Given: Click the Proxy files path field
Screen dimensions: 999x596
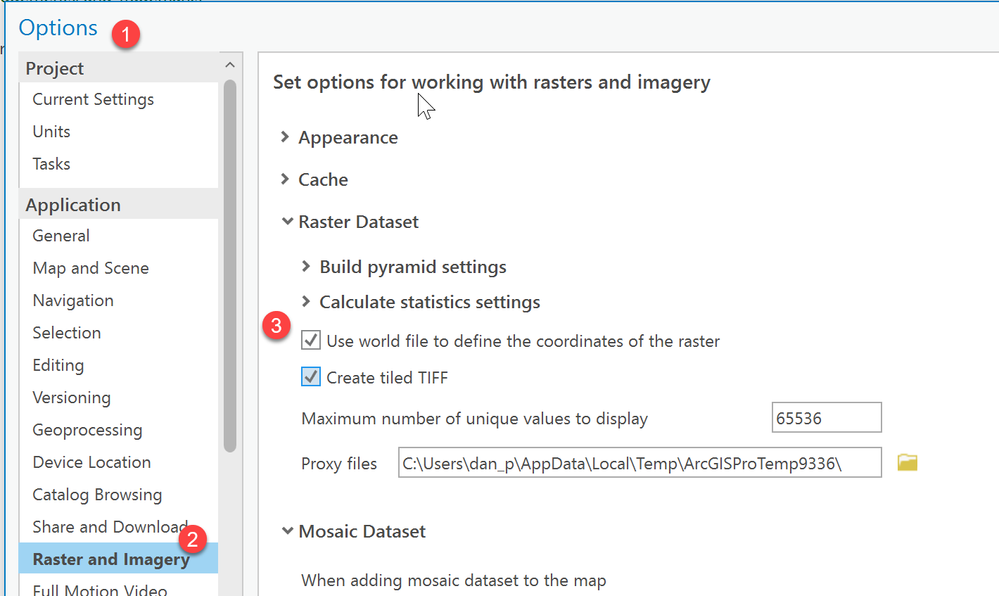Looking at the screenshot, I should [639, 462].
